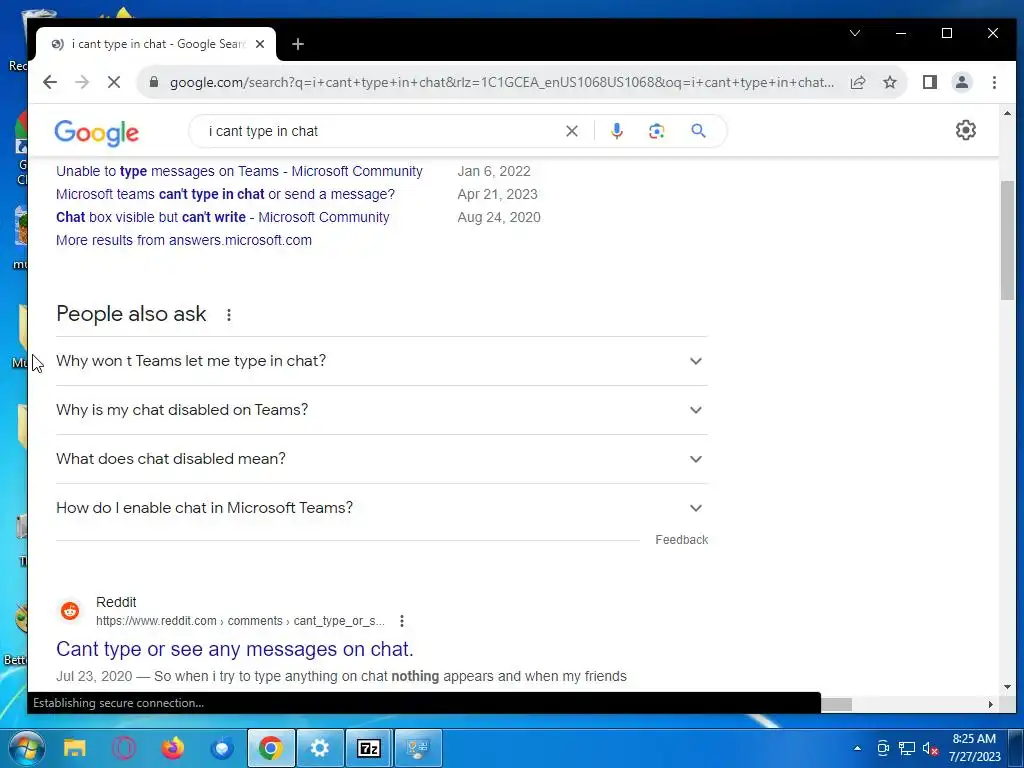Screen dimensions: 1024x768
Task: Open 'Chat box visible but can't write' link
Action: point(223,217)
